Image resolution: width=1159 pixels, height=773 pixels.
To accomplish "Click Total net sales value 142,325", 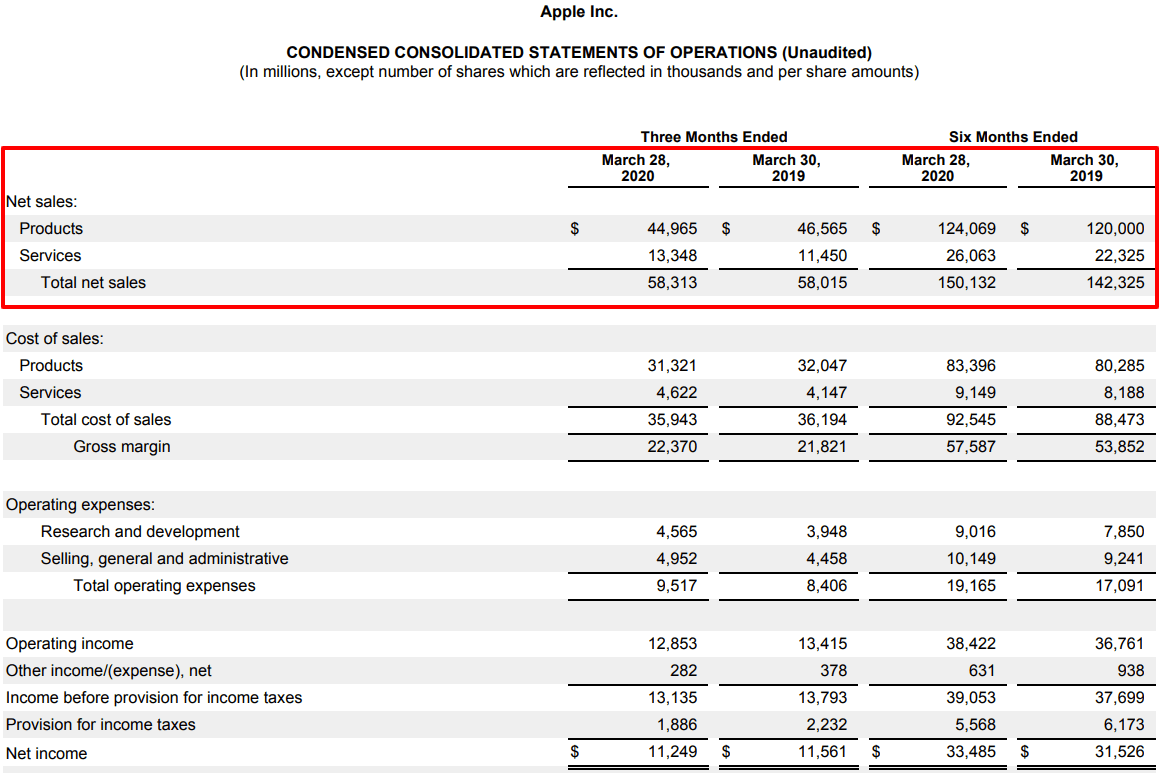I will point(1115,283).
